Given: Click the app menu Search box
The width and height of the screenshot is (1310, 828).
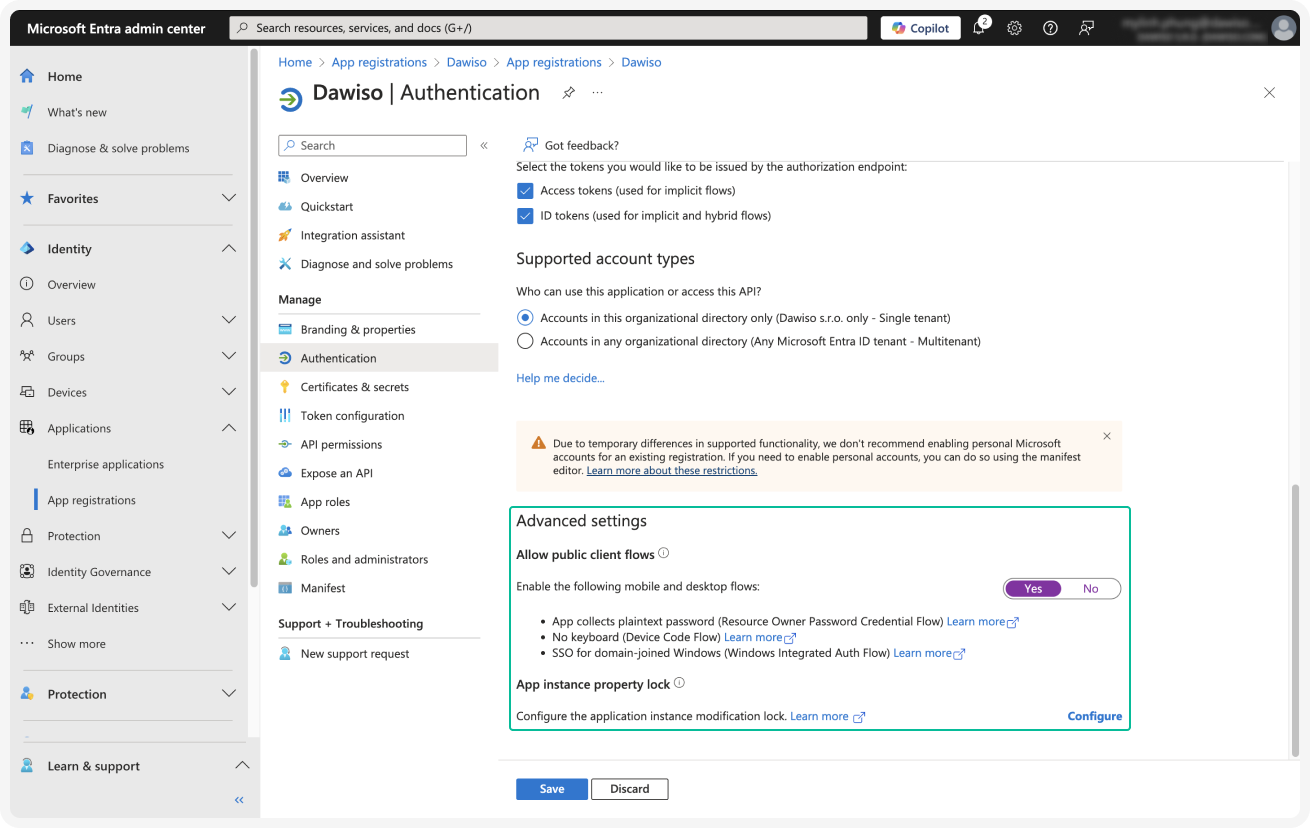Looking at the screenshot, I should point(372,145).
